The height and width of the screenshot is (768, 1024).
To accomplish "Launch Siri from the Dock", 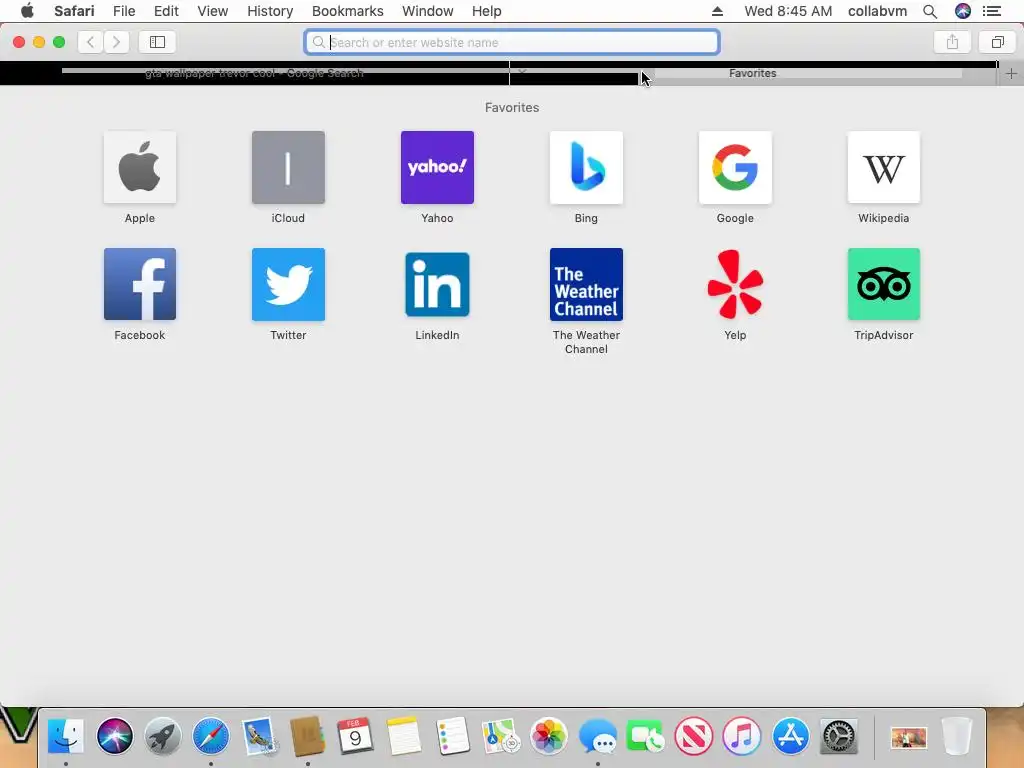I will [114, 736].
